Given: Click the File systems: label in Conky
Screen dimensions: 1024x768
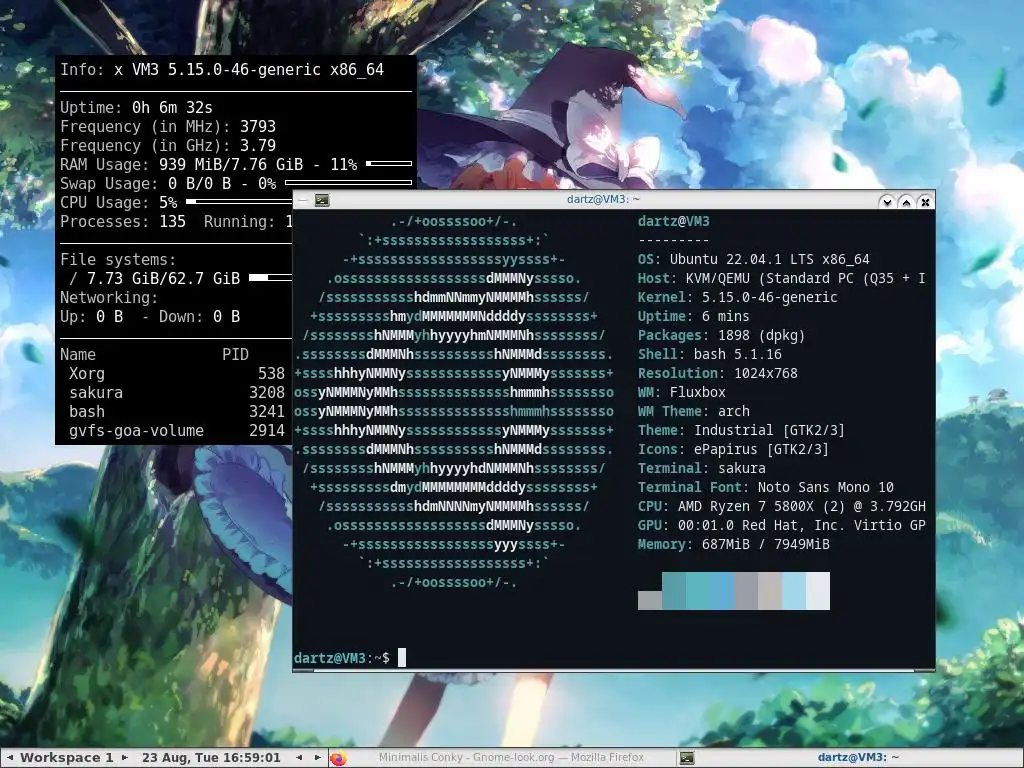Looking at the screenshot, I should (x=118, y=259).
